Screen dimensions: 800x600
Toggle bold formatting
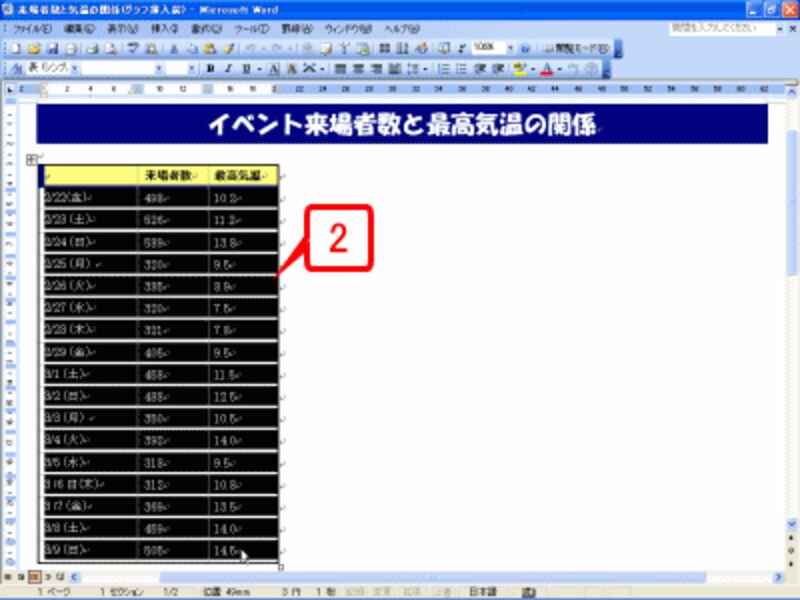(x=209, y=70)
